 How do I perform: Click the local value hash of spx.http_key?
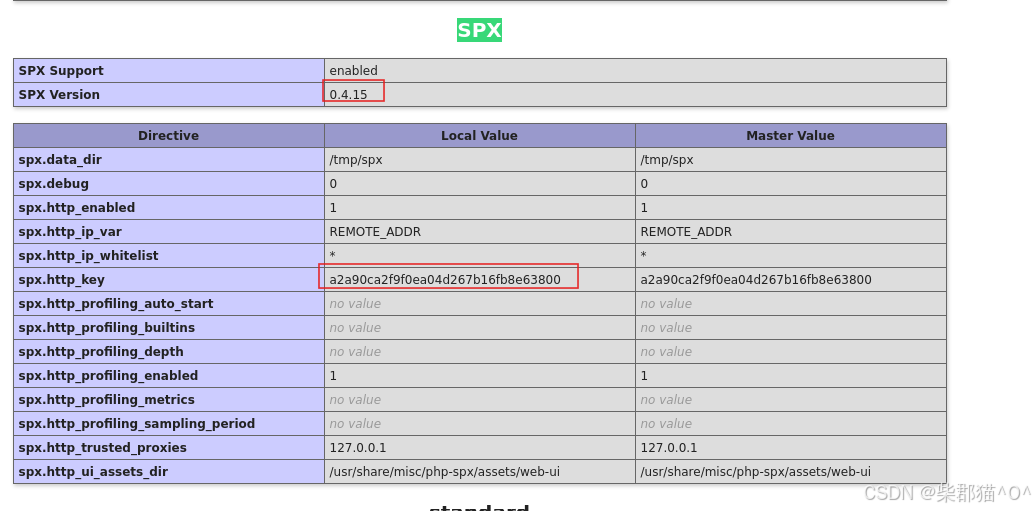(x=445, y=280)
